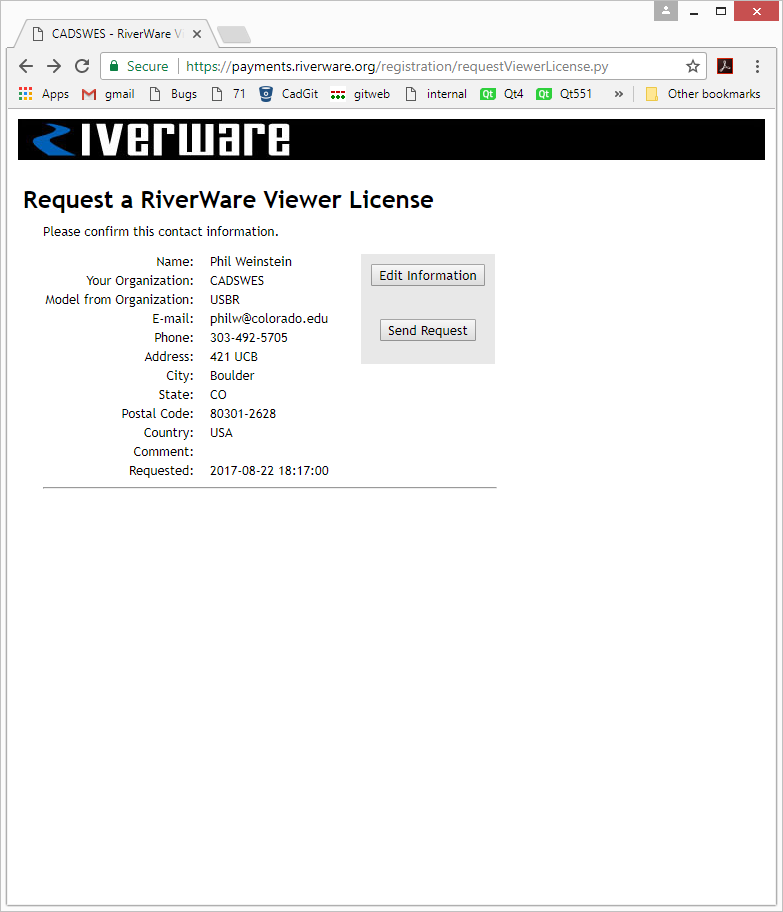Open the Qt4 bookmark
Viewport: 783px width, 912px height.
501,94
